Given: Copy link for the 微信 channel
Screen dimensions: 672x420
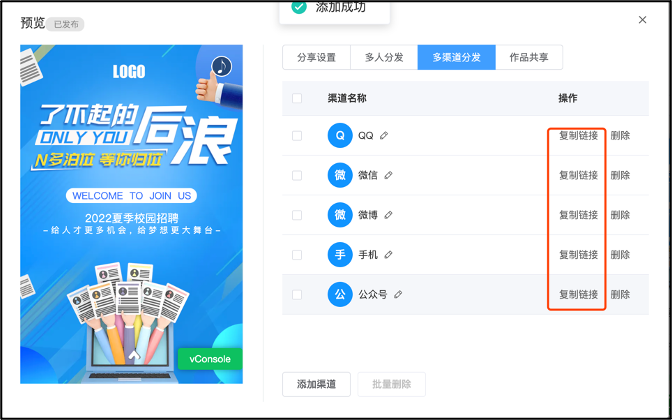Looking at the screenshot, I should click(x=578, y=175).
